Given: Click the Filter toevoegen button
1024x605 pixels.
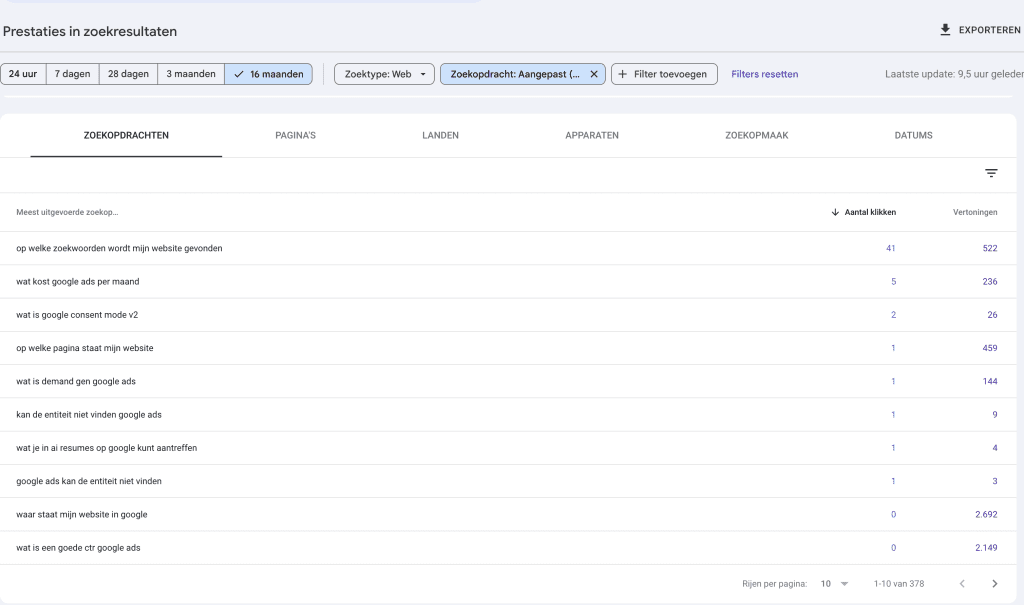Looking at the screenshot, I should [664, 74].
